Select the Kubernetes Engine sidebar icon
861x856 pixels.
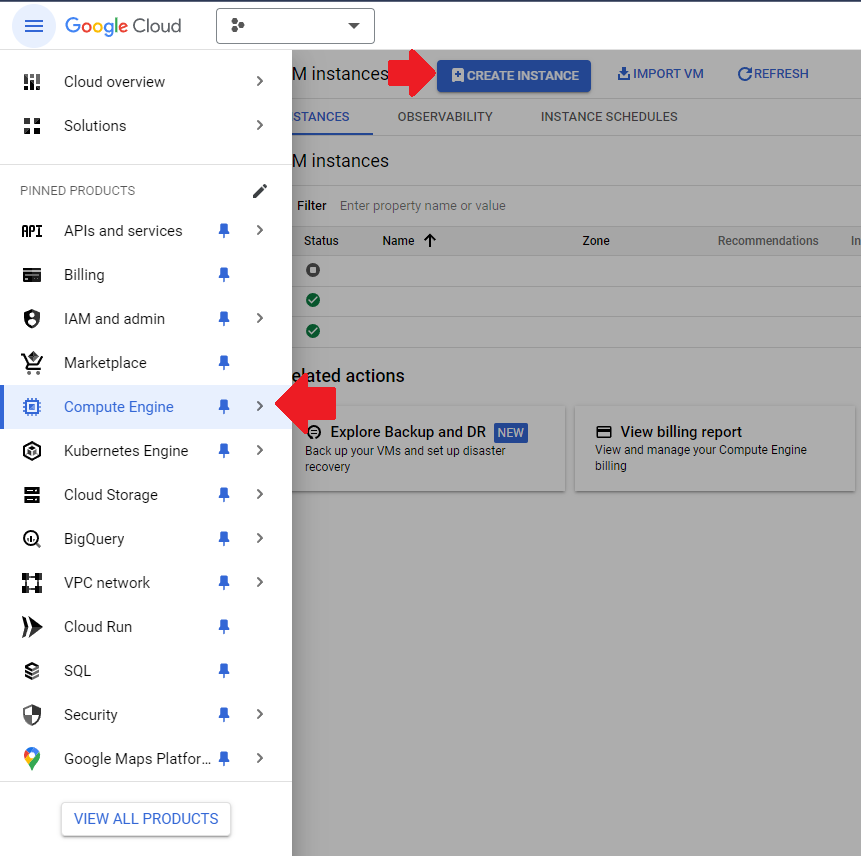(32, 450)
